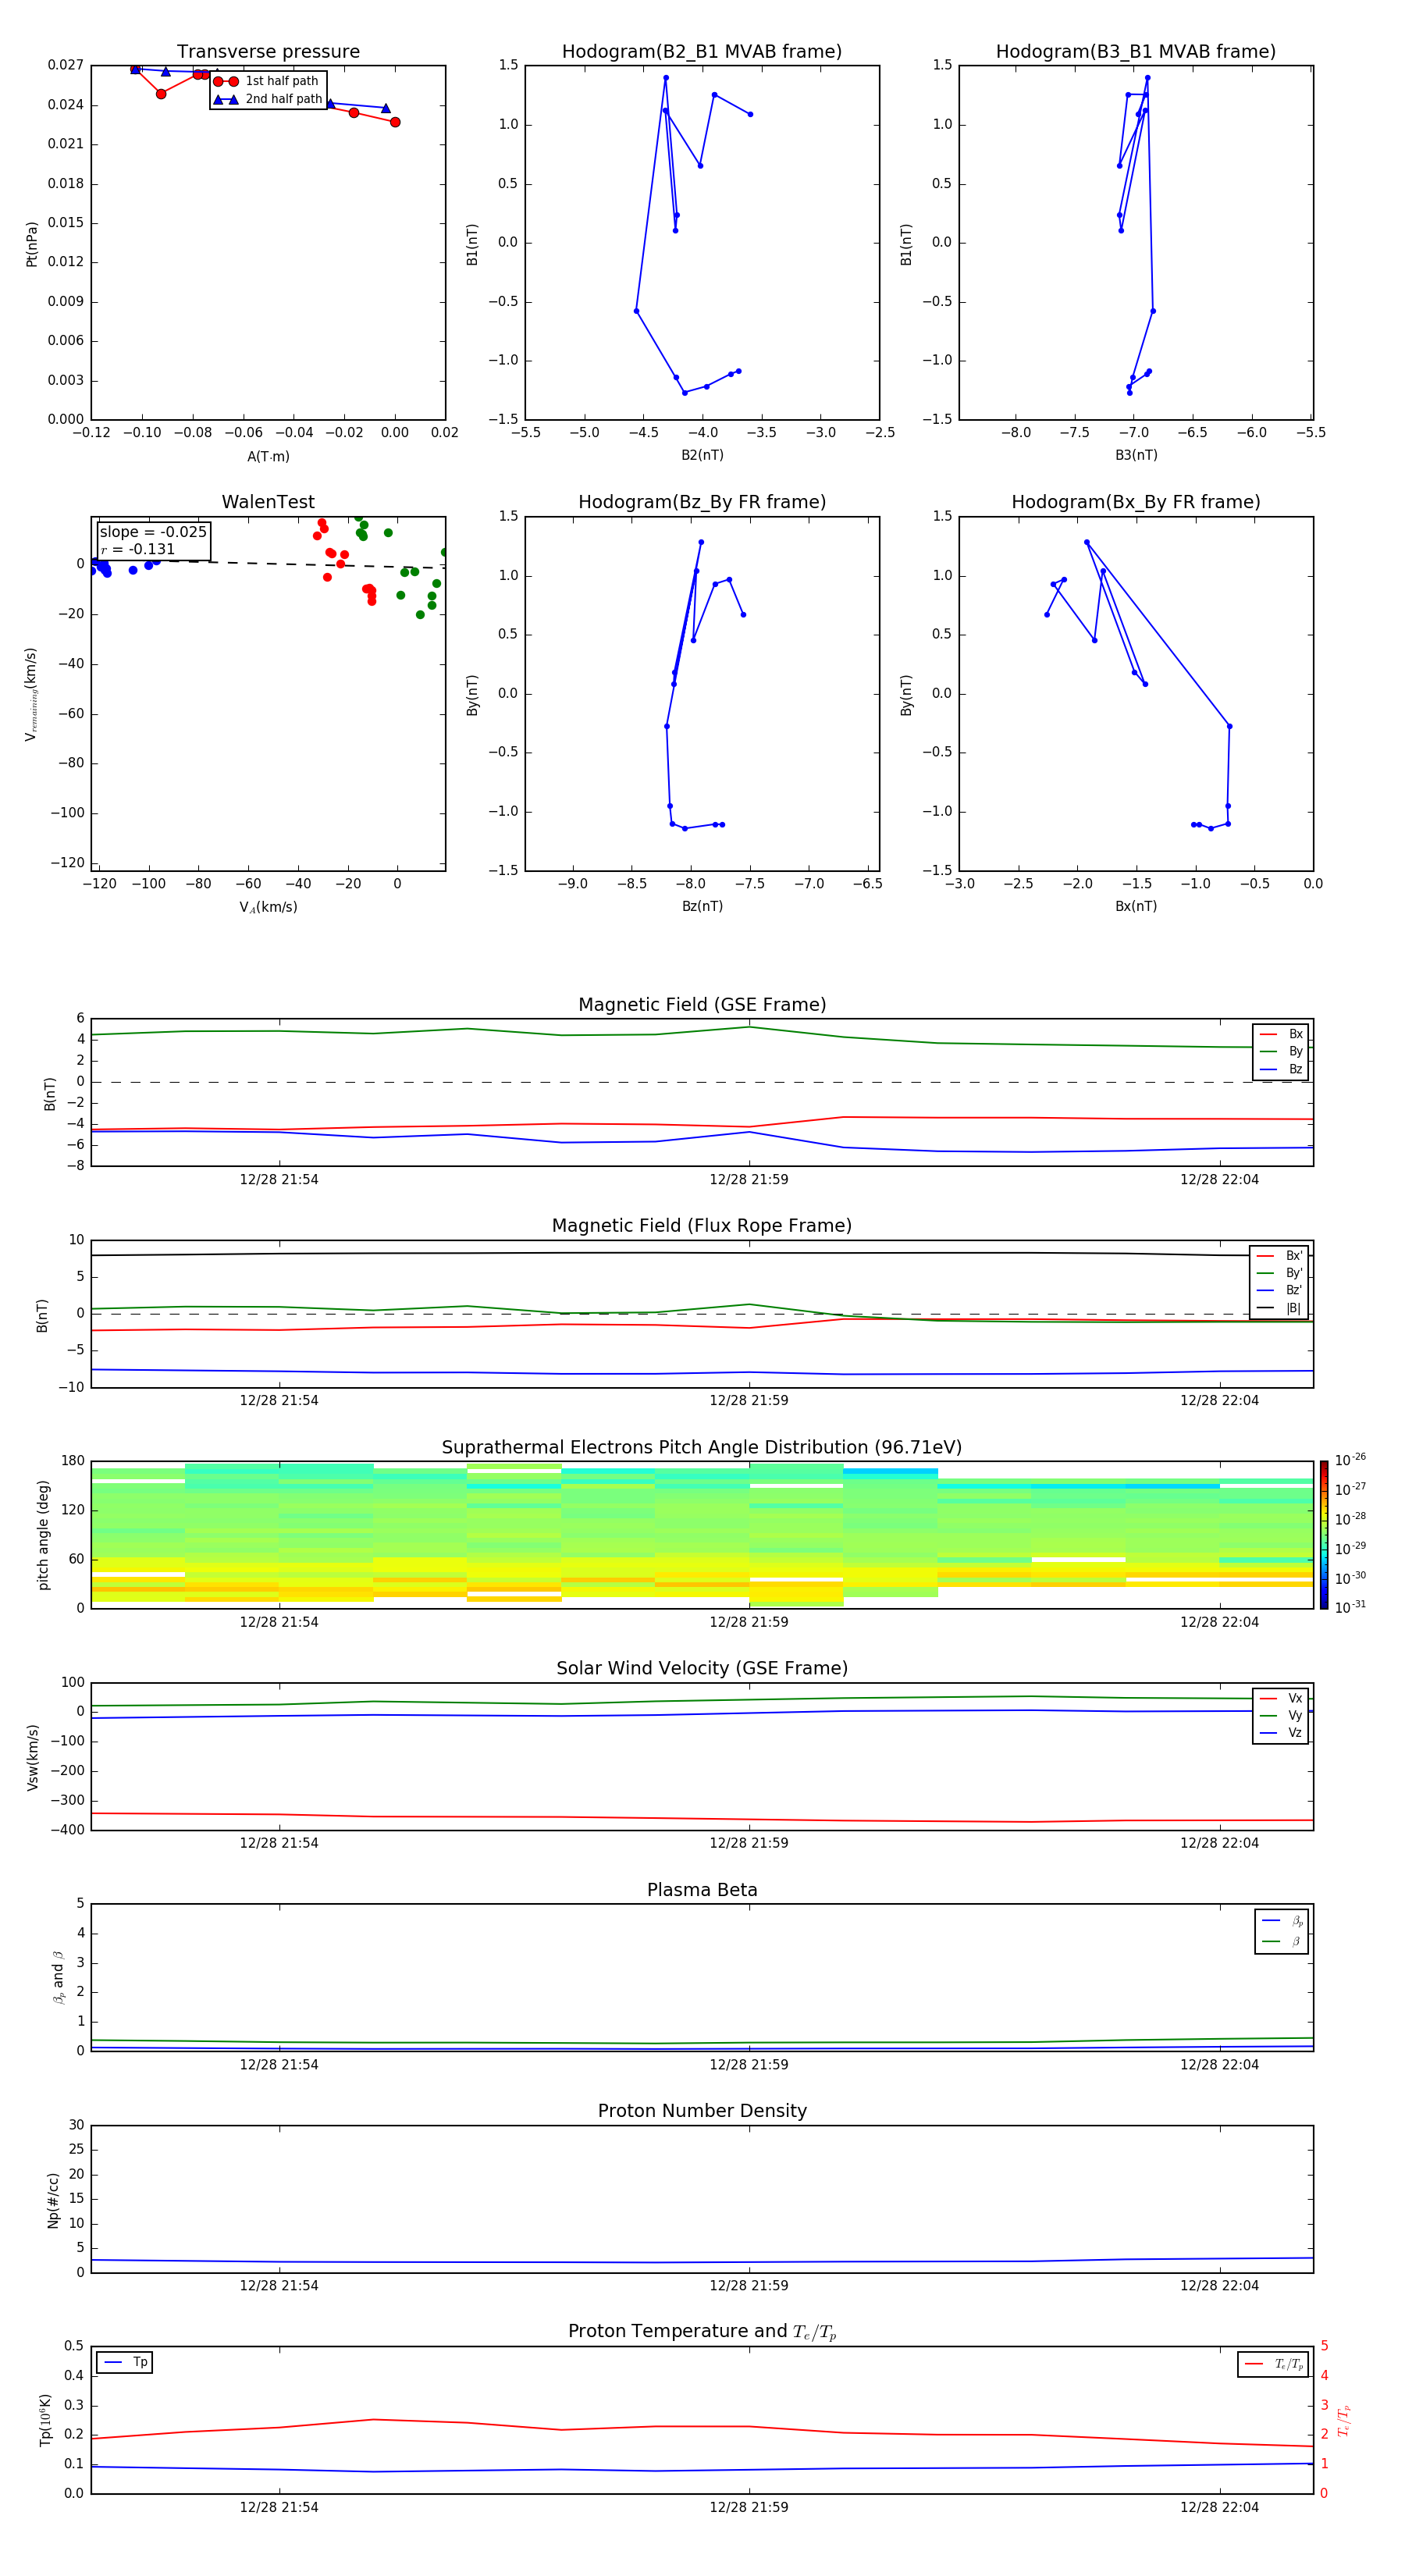Click the red Te/Tp legend entry
This screenshot has width=1405, height=2576.
(x=1274, y=2364)
